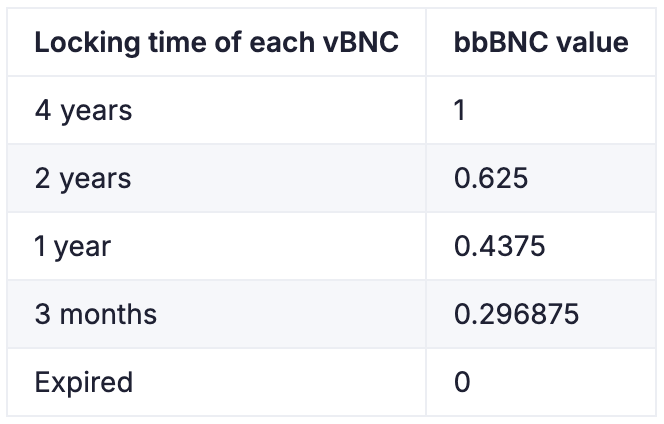Click the value 0.296875

point(516,314)
